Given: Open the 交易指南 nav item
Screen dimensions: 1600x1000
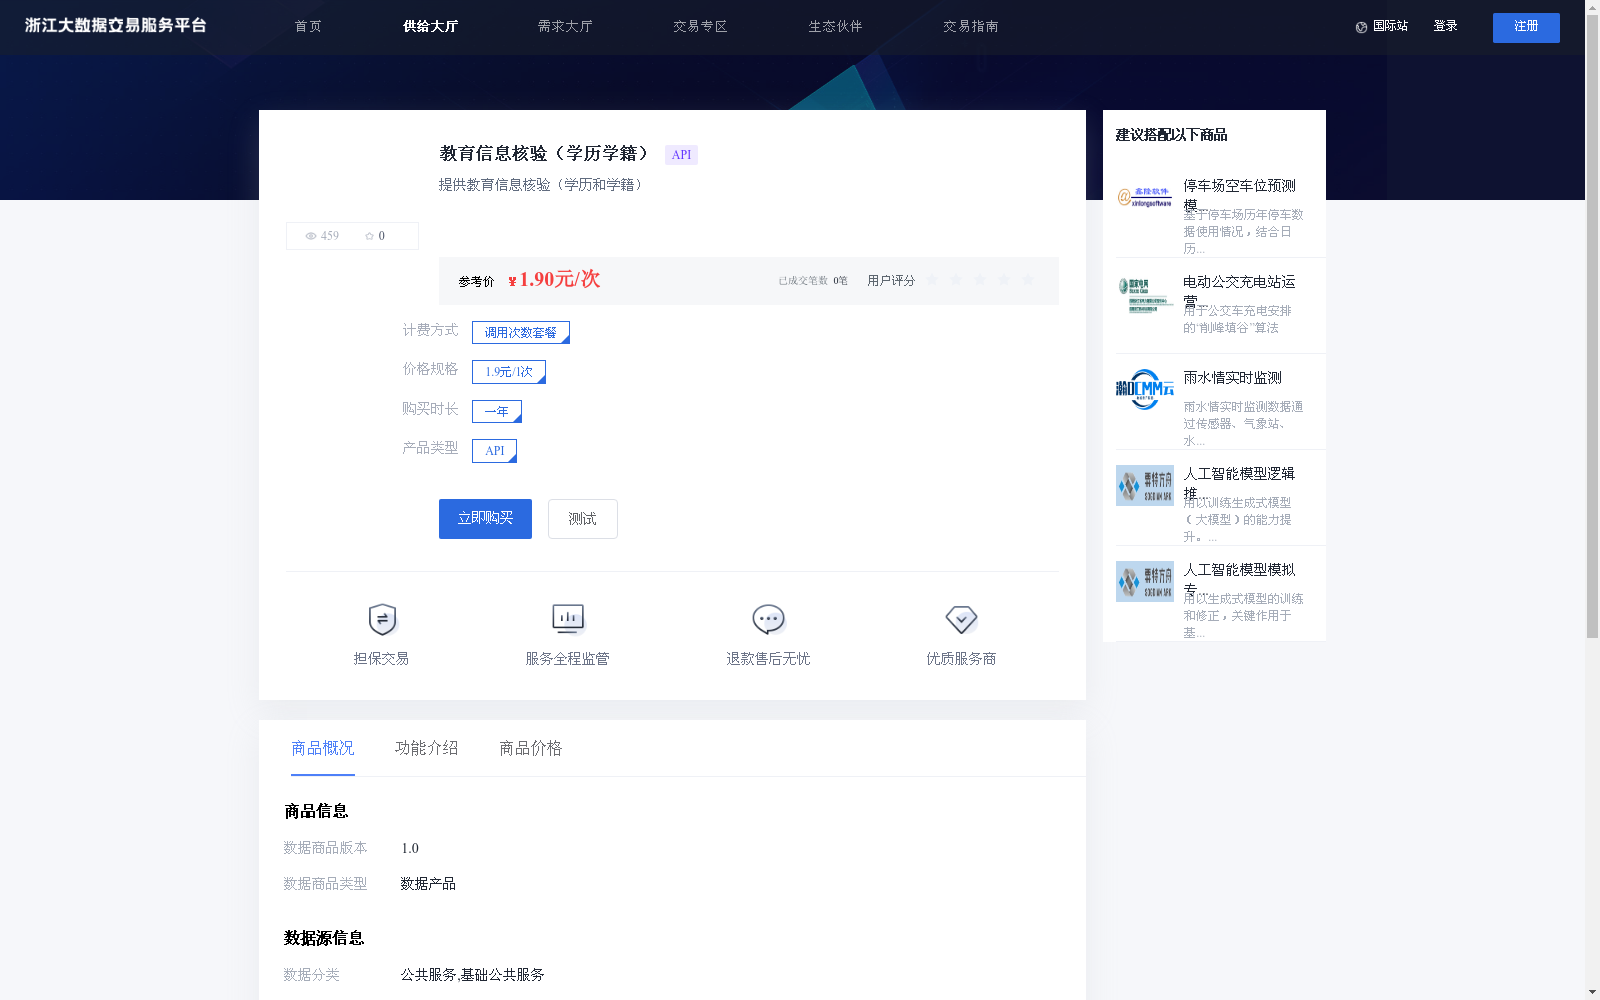Looking at the screenshot, I should tap(970, 27).
